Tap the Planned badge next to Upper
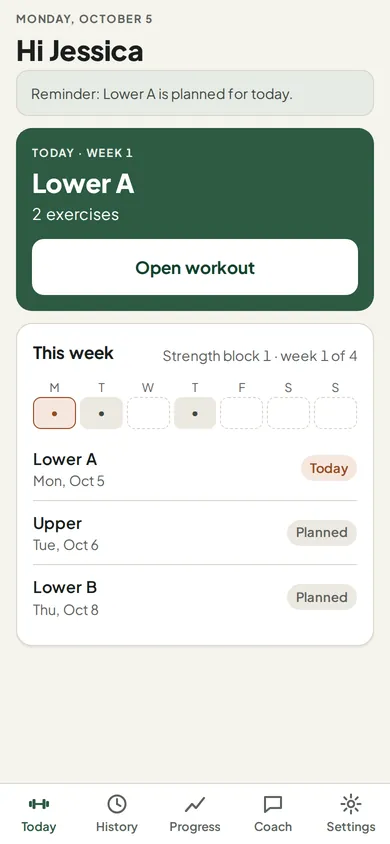This screenshot has height=844, width=390. coord(322,533)
